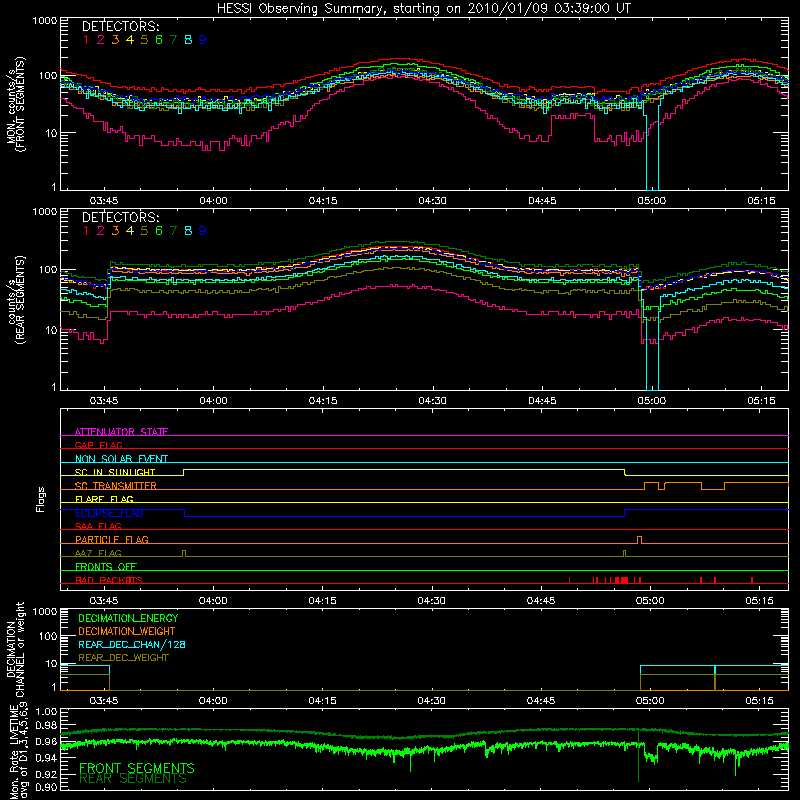Click the SC_TRANSMITTER flag label
Viewport: 800px width, 800px height.
[116, 486]
